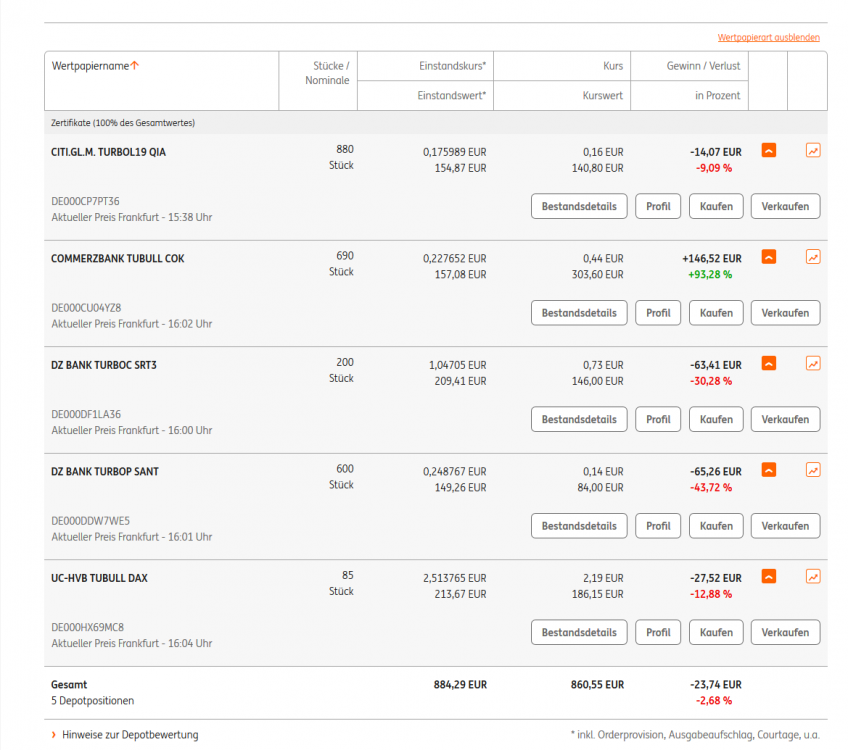Sort table by Wertpapiername column header
The height and width of the screenshot is (750, 848).
click(90, 66)
